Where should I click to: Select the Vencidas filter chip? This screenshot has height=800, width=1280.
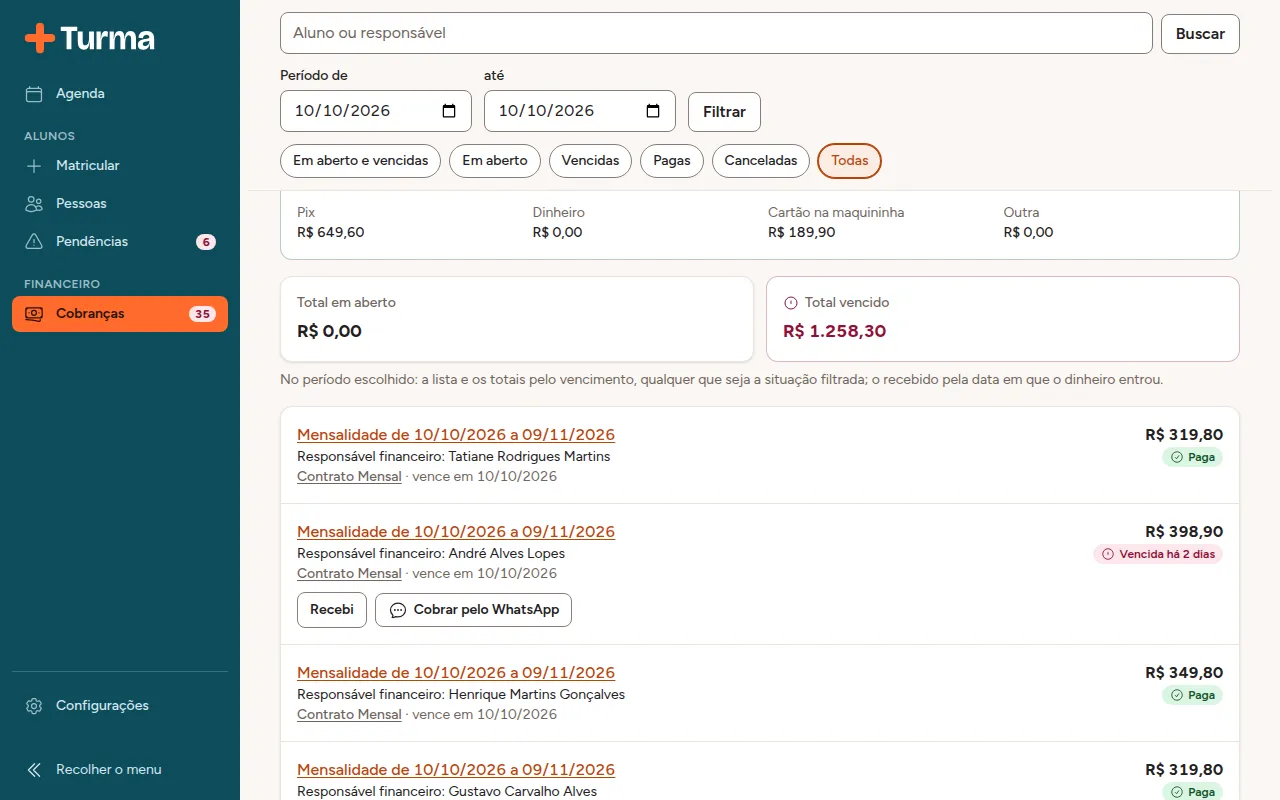point(590,161)
